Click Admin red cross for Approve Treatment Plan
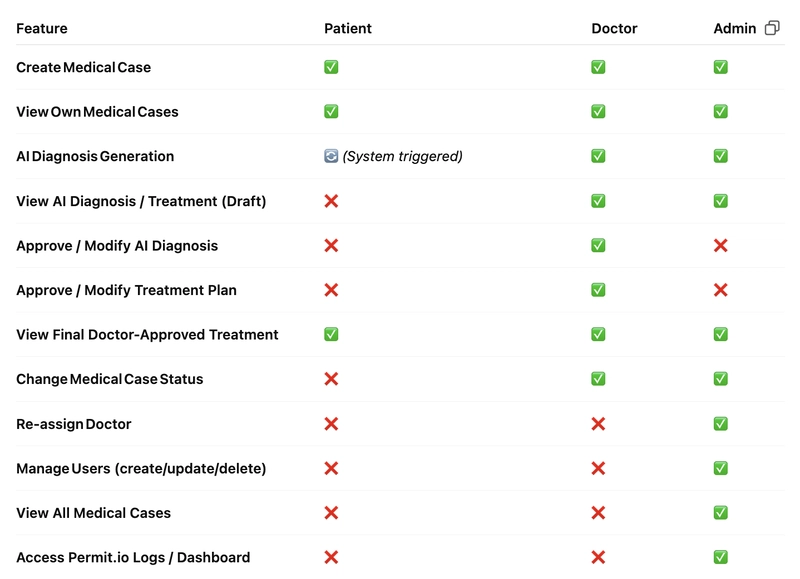Image resolution: width=800 pixels, height=579 pixels. click(720, 290)
